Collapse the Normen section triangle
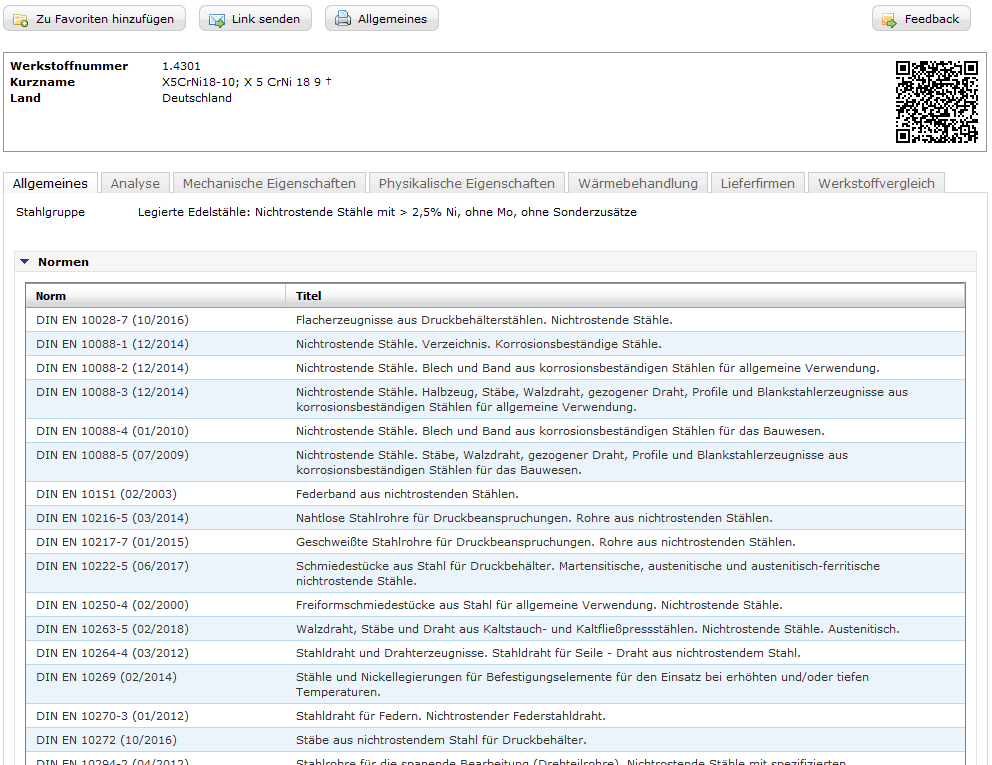The width and height of the screenshot is (992, 765). pyautogui.click(x=25, y=262)
